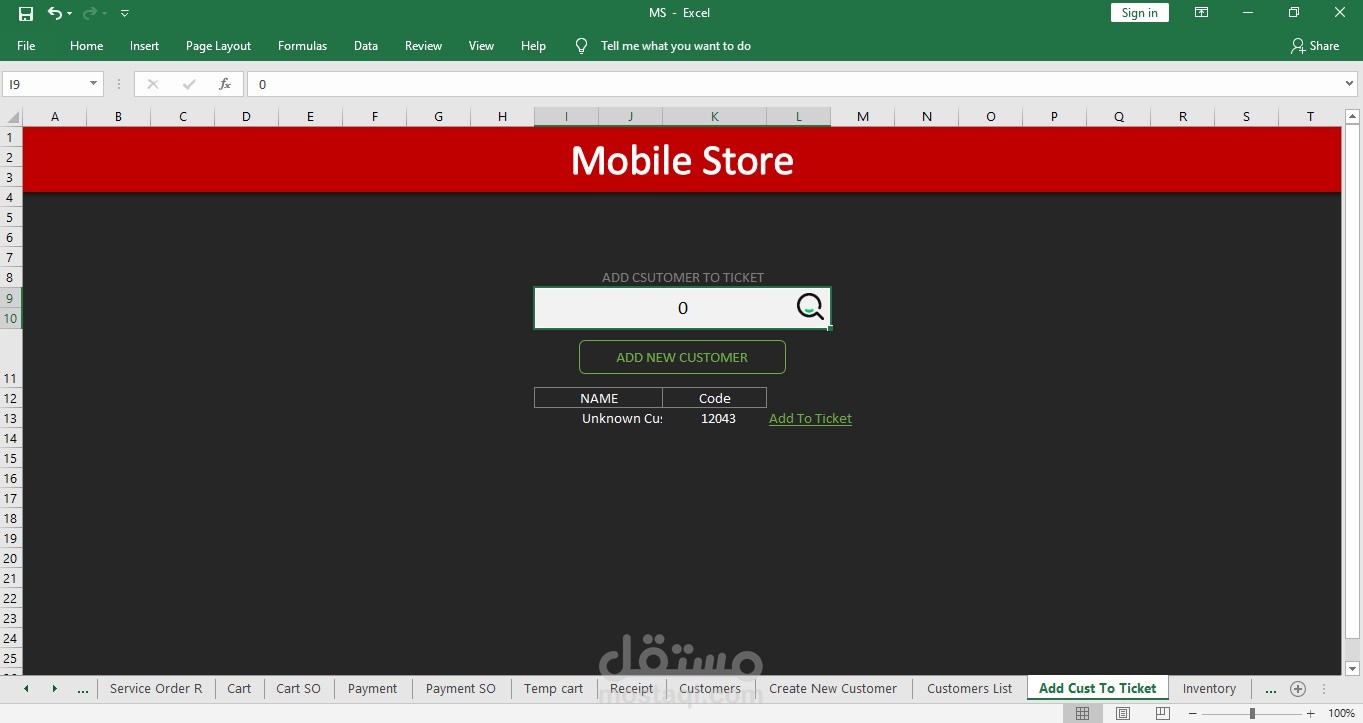Open the Undo history dropdown arrow
The width and height of the screenshot is (1363, 723).
tap(69, 13)
